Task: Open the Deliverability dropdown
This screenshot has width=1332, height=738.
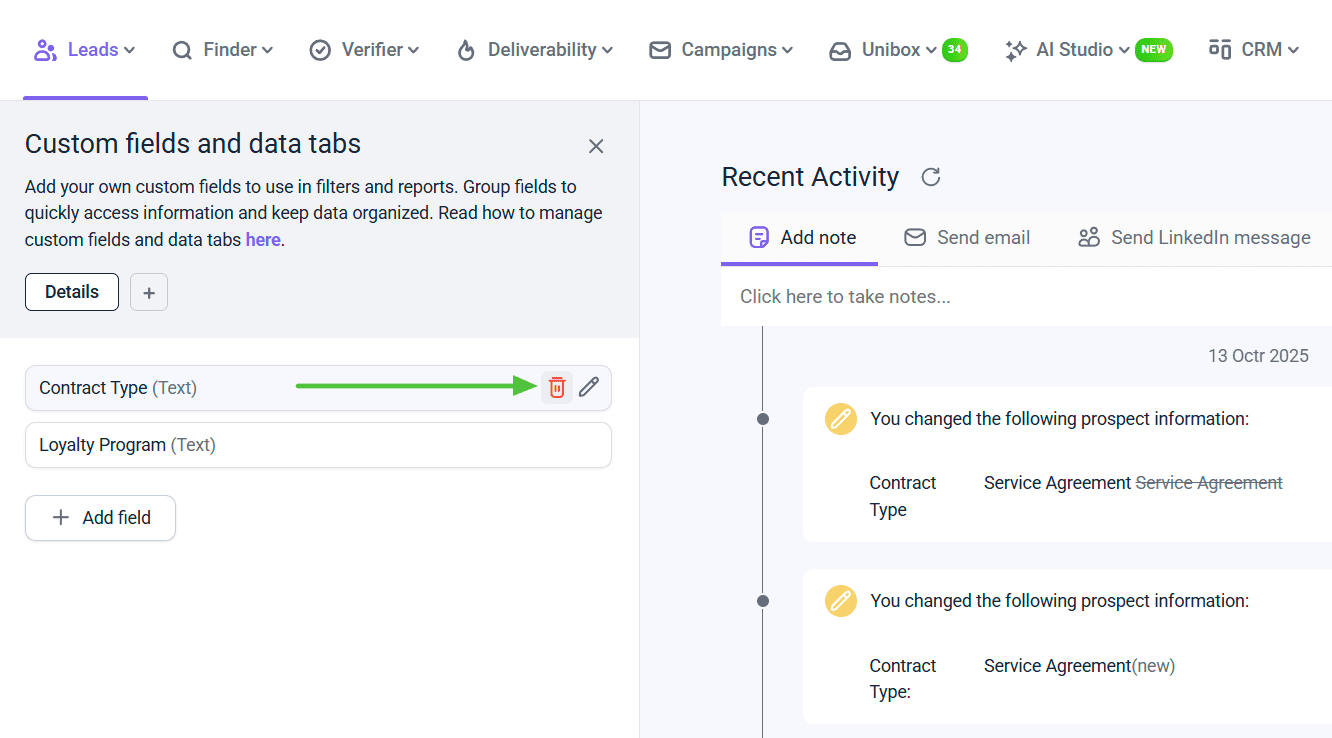Action: click(534, 50)
